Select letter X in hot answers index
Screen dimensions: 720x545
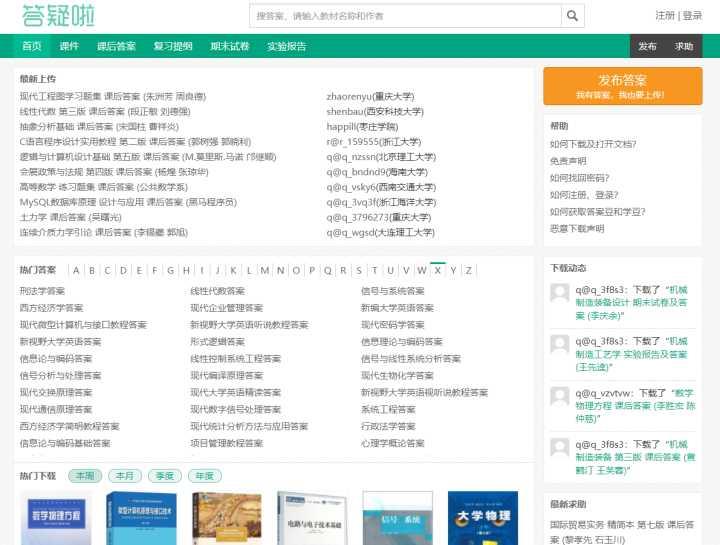tap(438, 270)
